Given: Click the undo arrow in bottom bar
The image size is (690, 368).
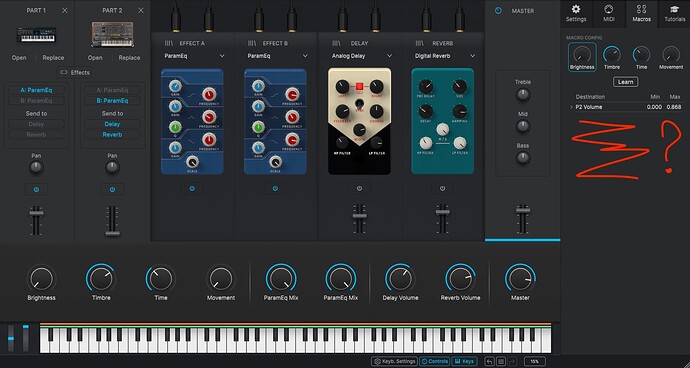Looking at the screenshot, I should (x=489, y=361).
